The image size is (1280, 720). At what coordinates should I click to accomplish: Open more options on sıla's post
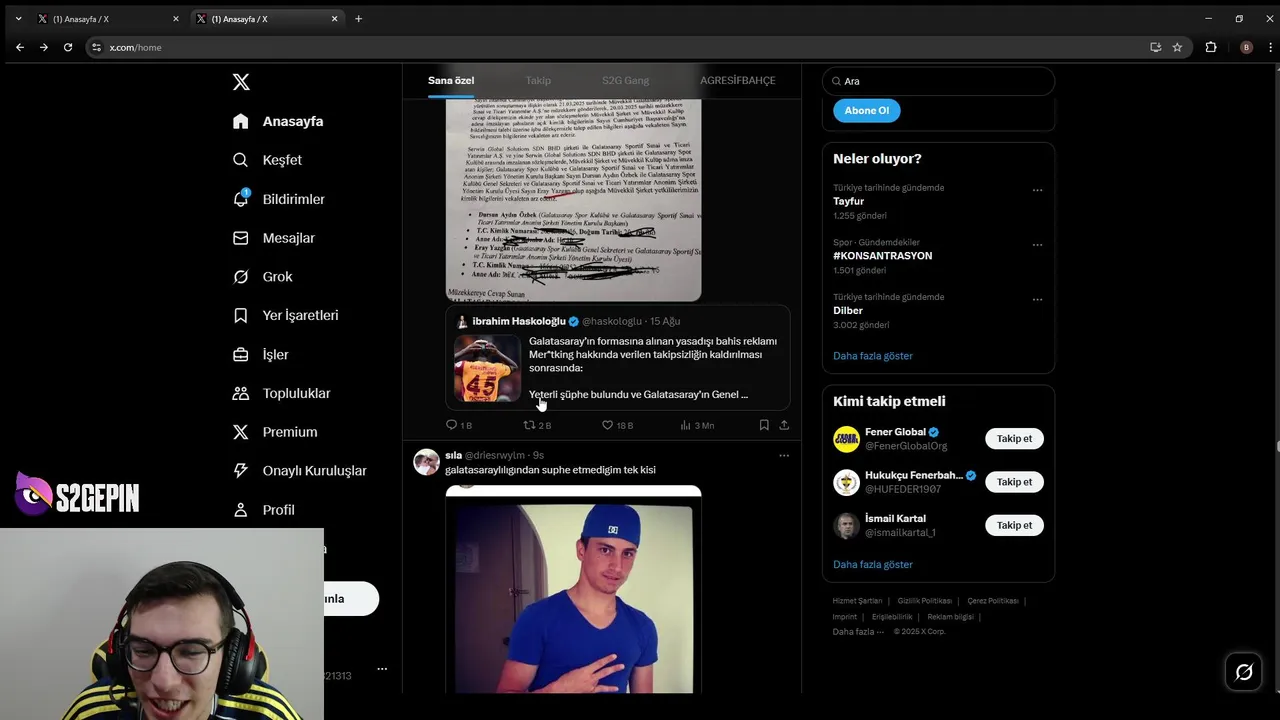pos(784,455)
